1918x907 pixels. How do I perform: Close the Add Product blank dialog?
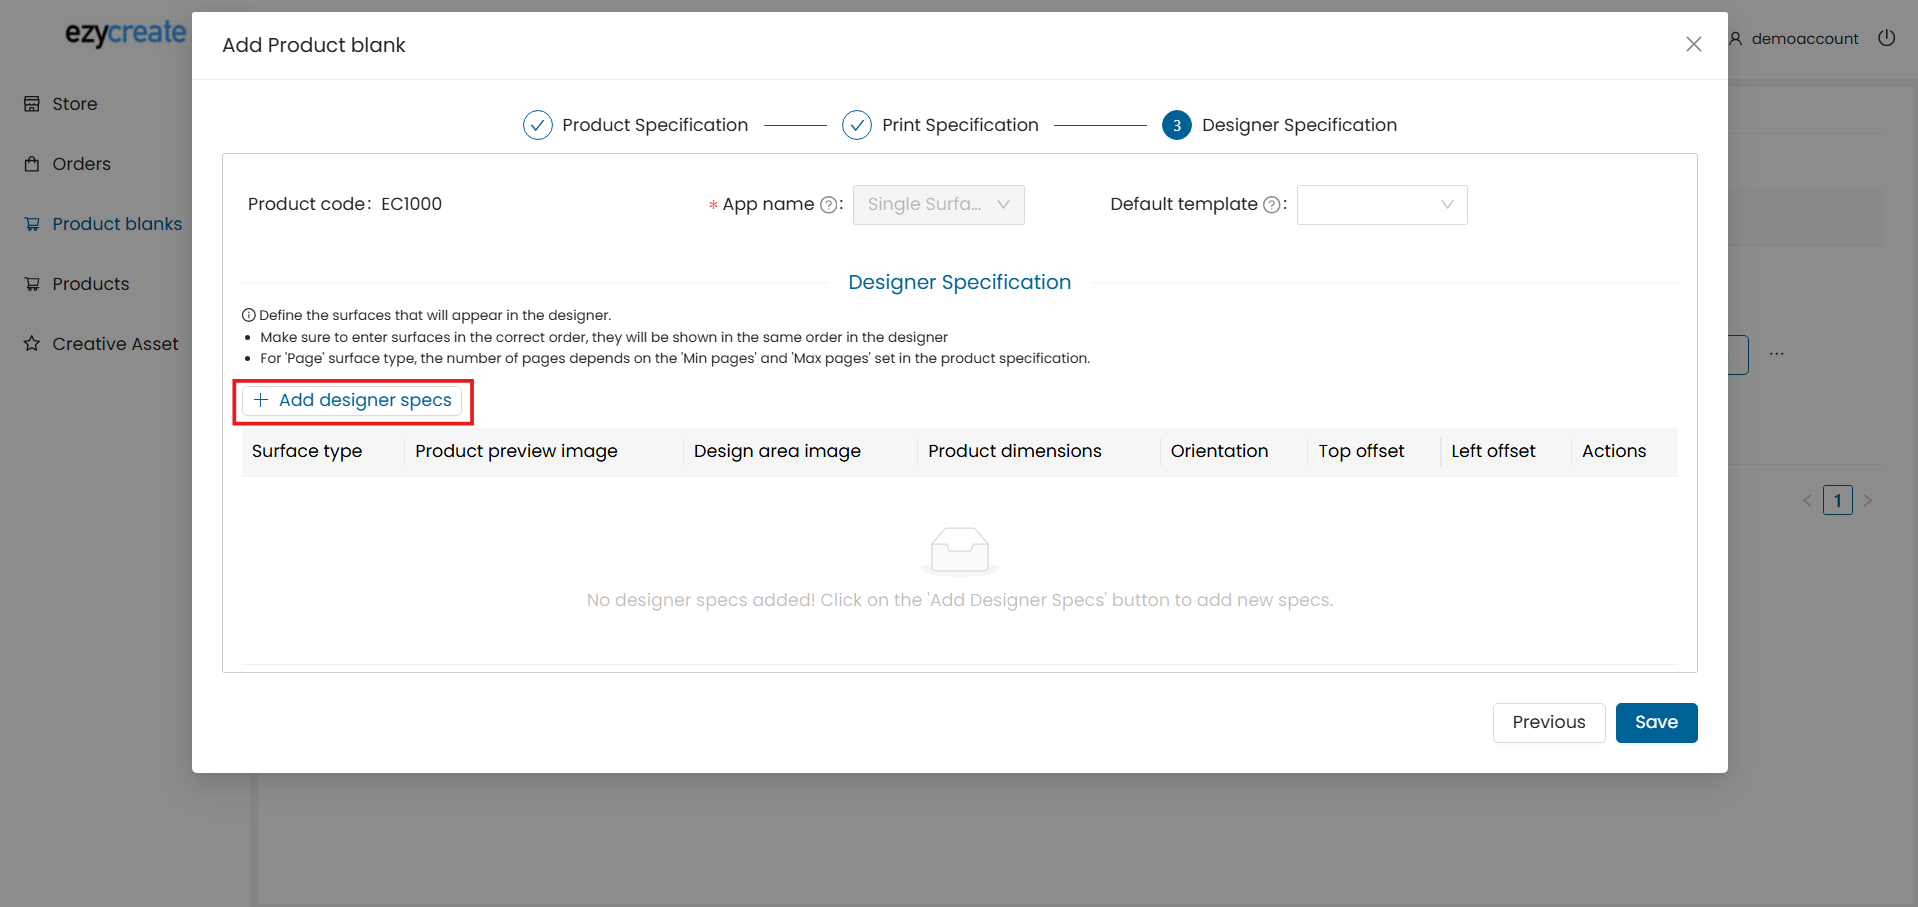click(x=1693, y=44)
